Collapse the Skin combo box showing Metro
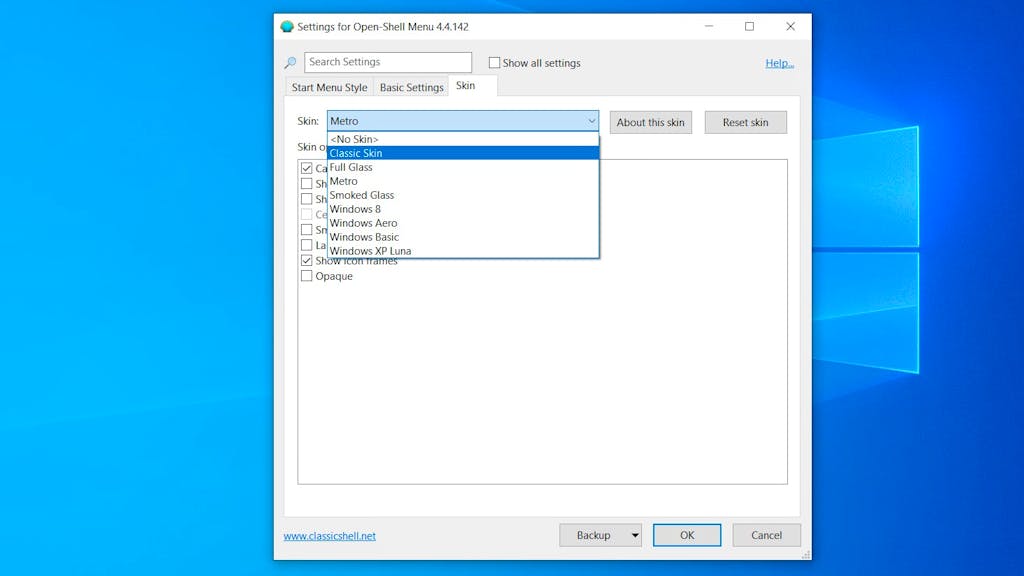This screenshot has width=1024, height=576. coord(462,121)
